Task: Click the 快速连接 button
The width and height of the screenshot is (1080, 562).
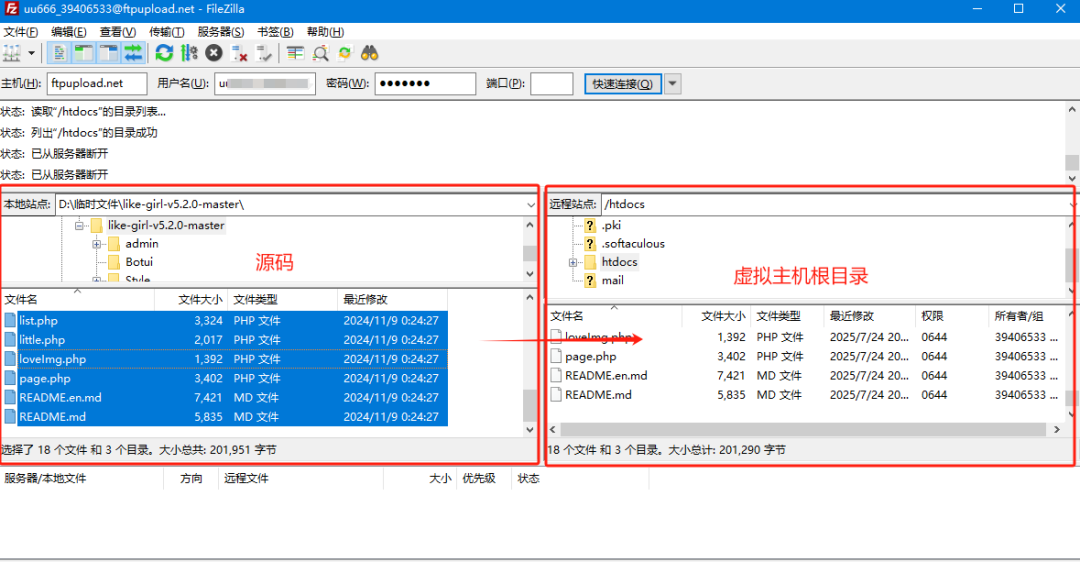Action: tap(623, 84)
